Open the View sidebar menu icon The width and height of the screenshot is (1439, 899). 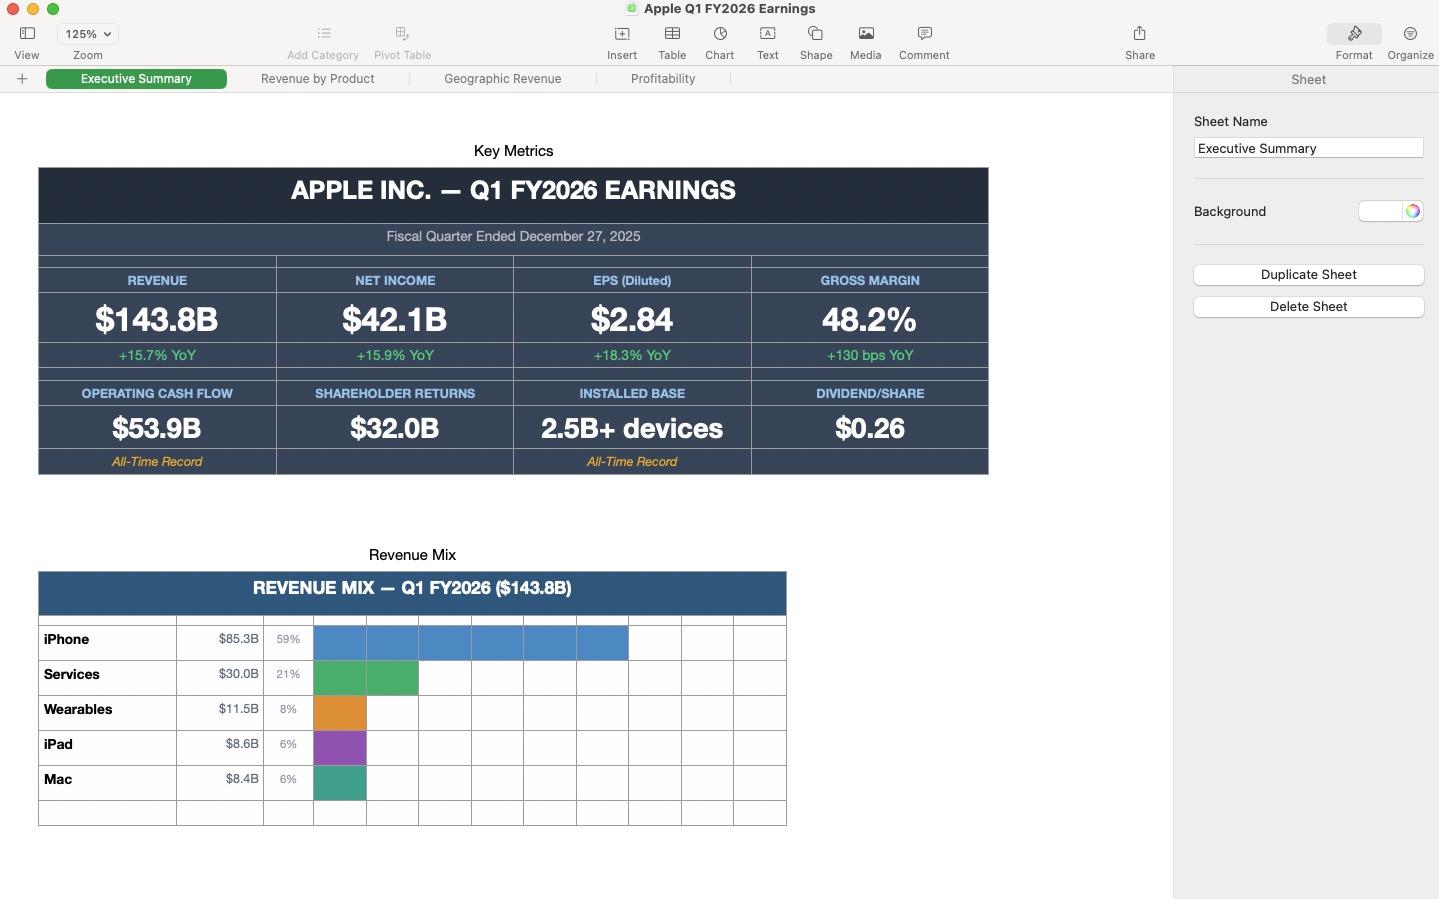click(27, 34)
